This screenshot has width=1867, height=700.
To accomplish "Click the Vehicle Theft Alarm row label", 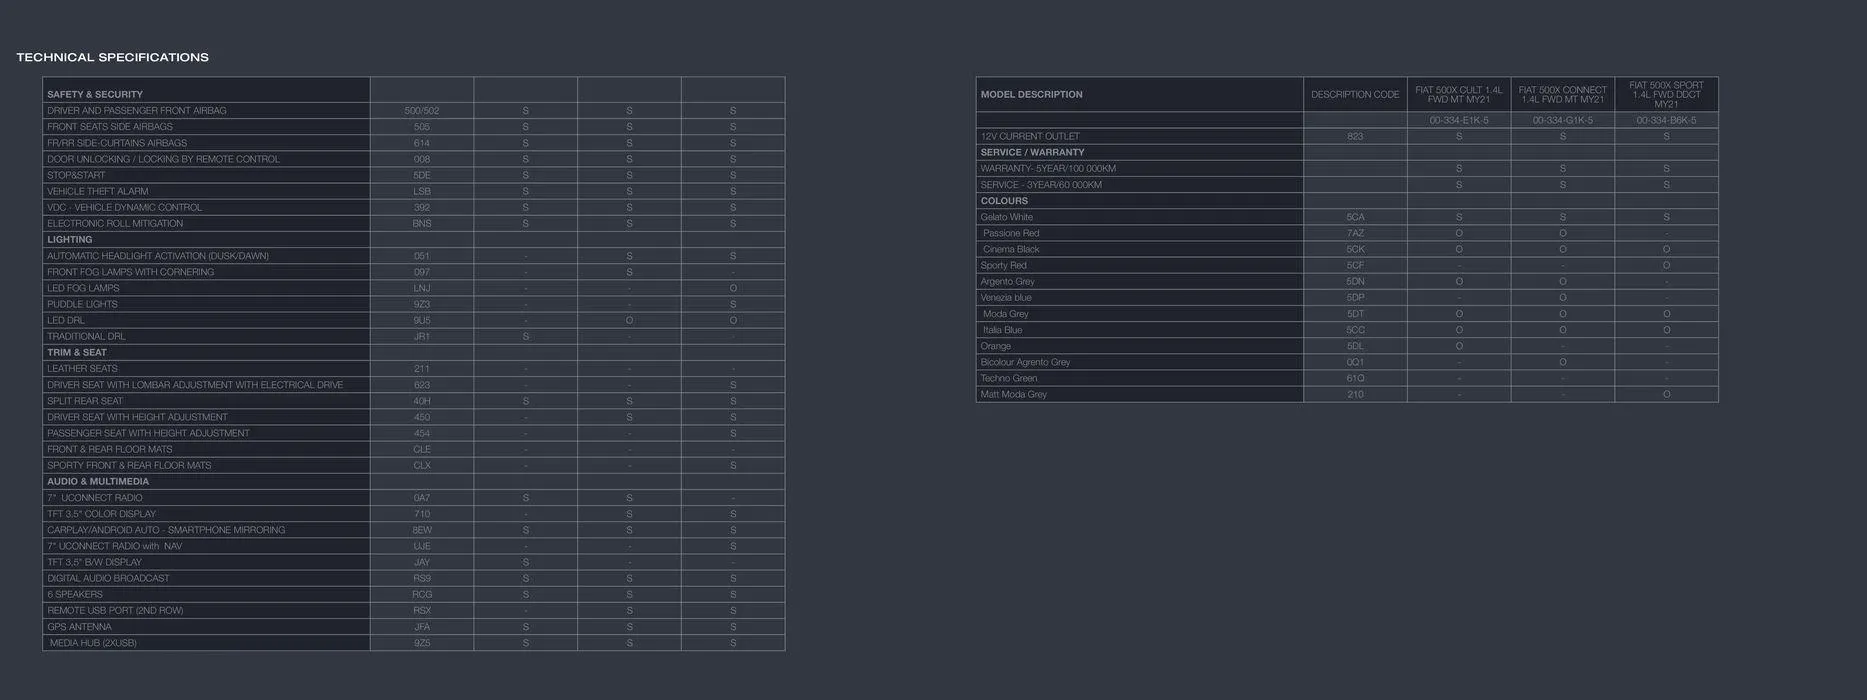I will click(97, 191).
